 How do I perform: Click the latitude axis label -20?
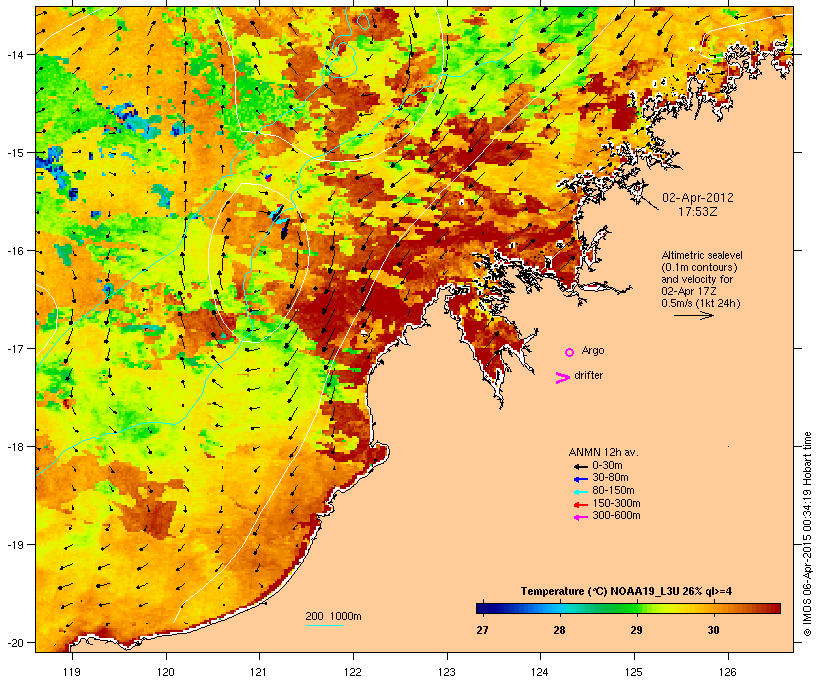[x=14, y=643]
